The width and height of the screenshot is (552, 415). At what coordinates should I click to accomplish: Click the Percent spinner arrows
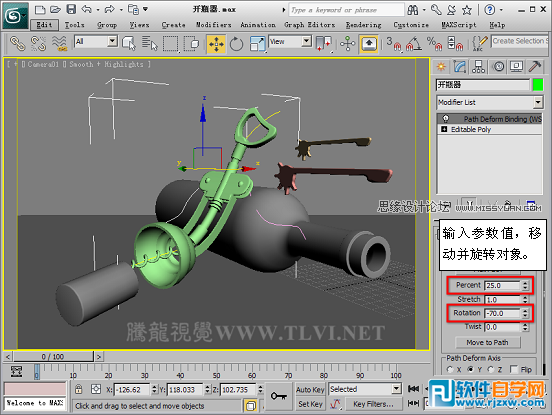525,285
